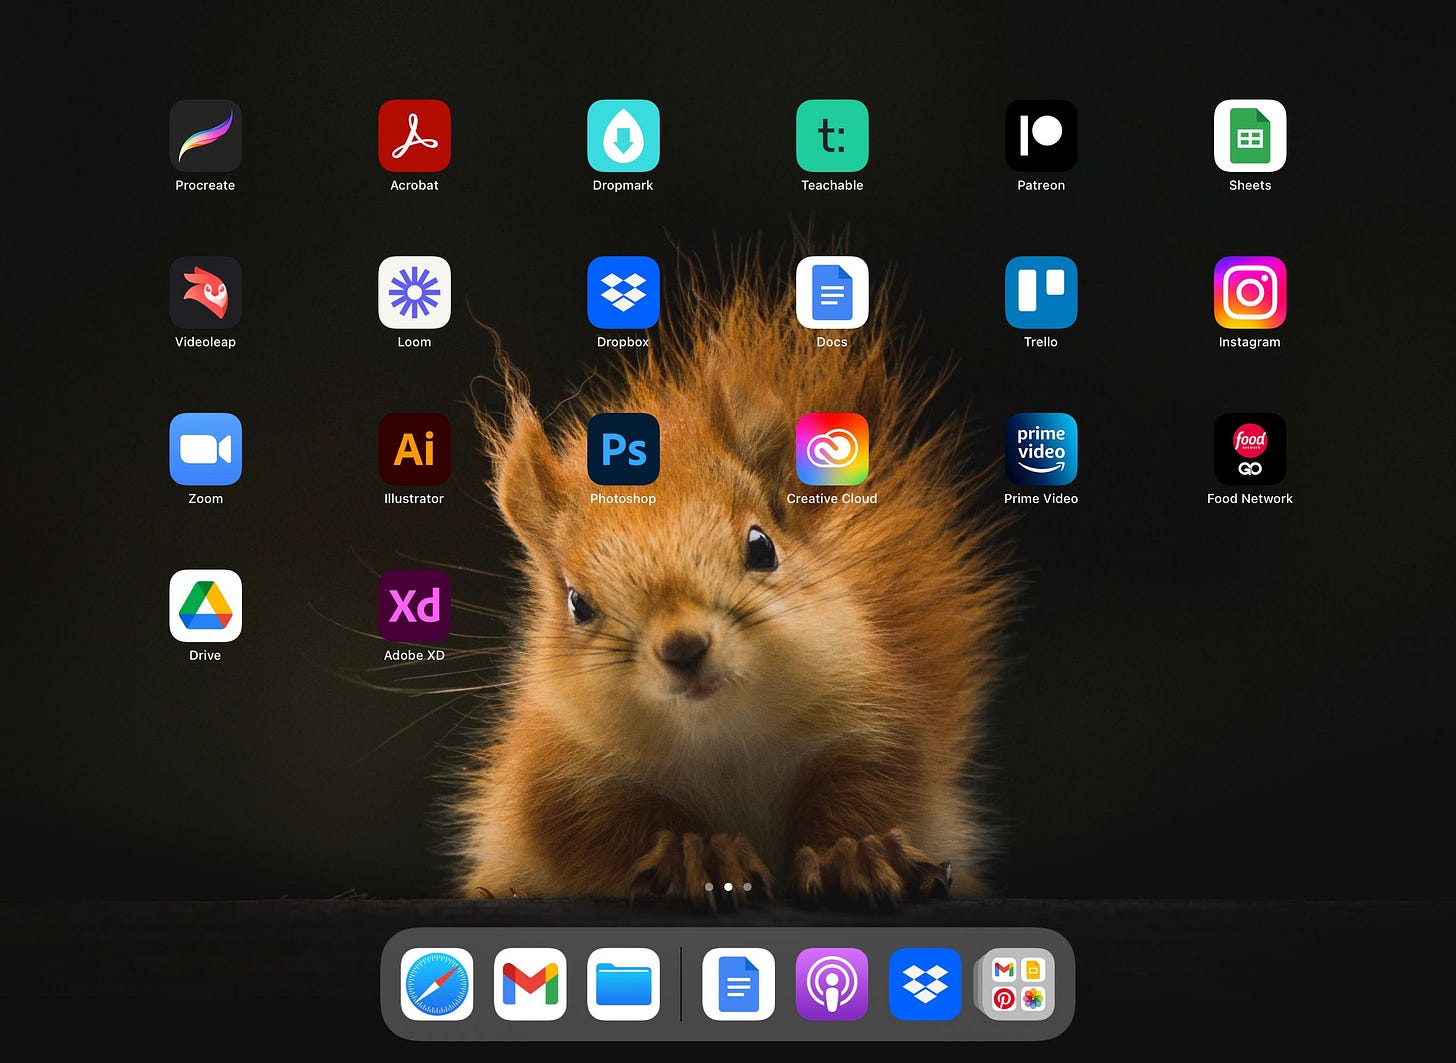Tap the highlighted current page dot

728,887
